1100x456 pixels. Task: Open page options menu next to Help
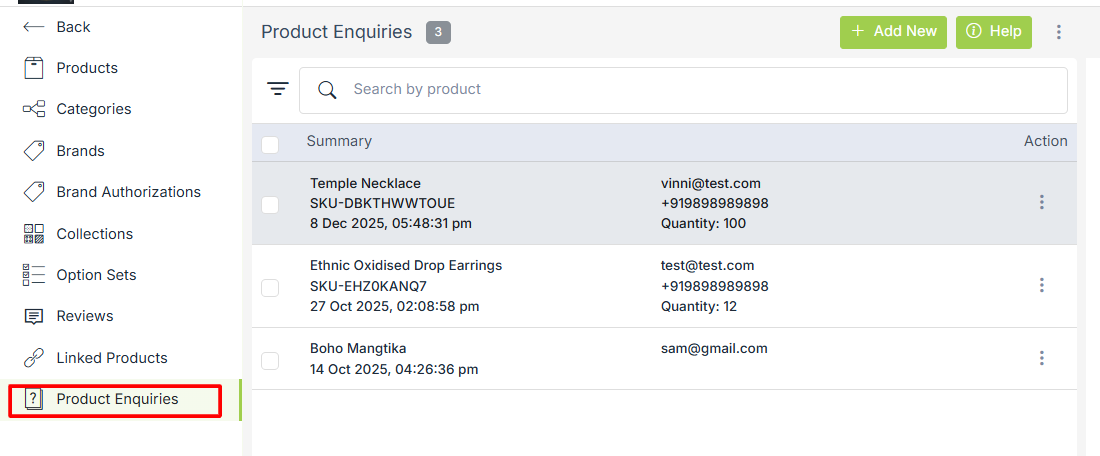(x=1059, y=32)
